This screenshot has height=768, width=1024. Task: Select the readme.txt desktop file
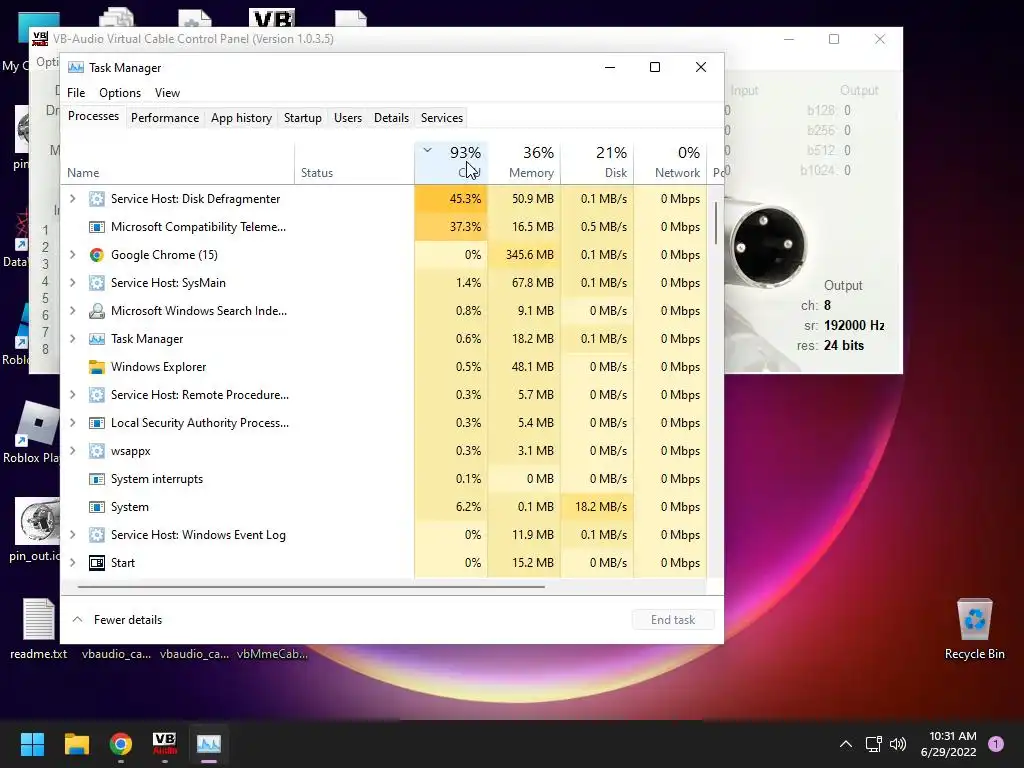click(x=39, y=628)
